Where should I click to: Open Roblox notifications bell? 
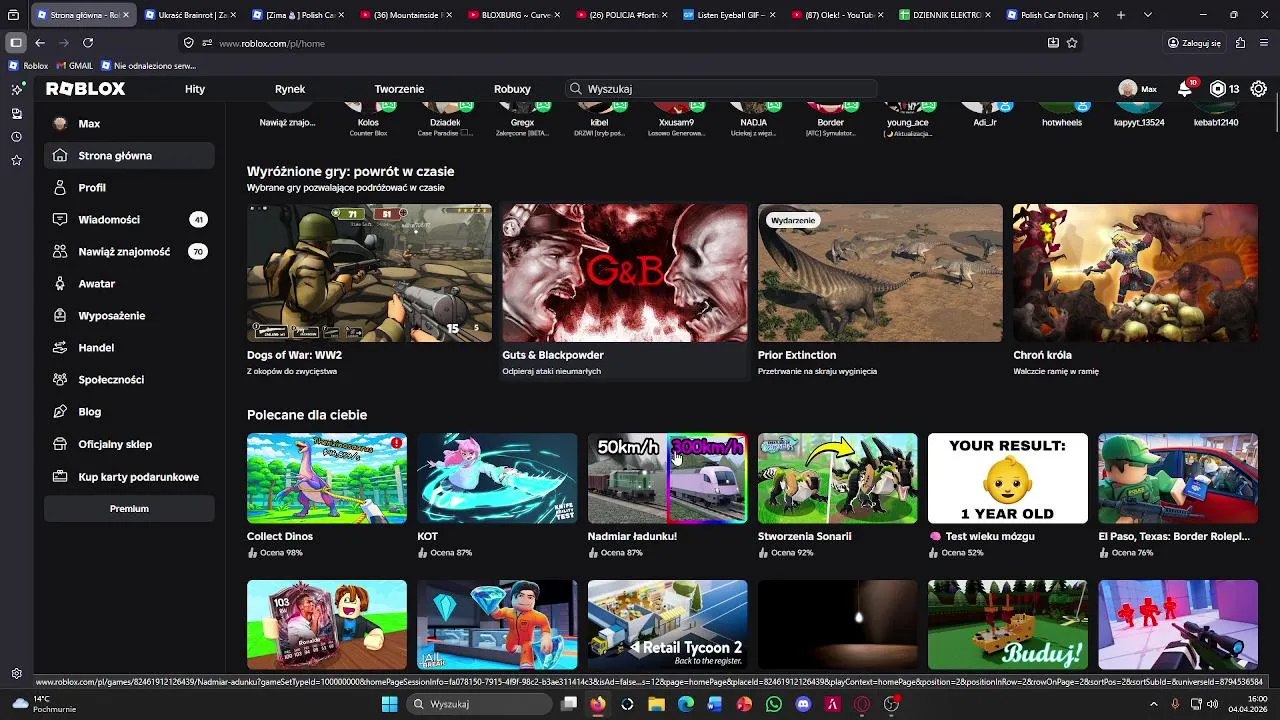[x=1185, y=89]
